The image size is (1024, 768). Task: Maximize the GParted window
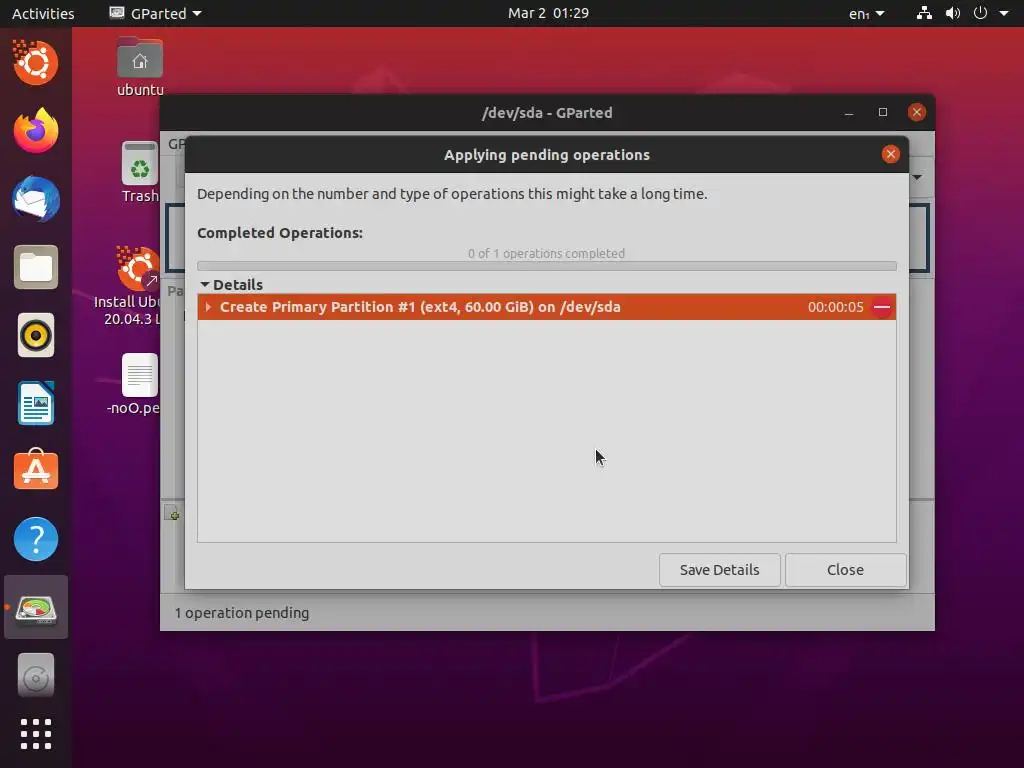(882, 112)
